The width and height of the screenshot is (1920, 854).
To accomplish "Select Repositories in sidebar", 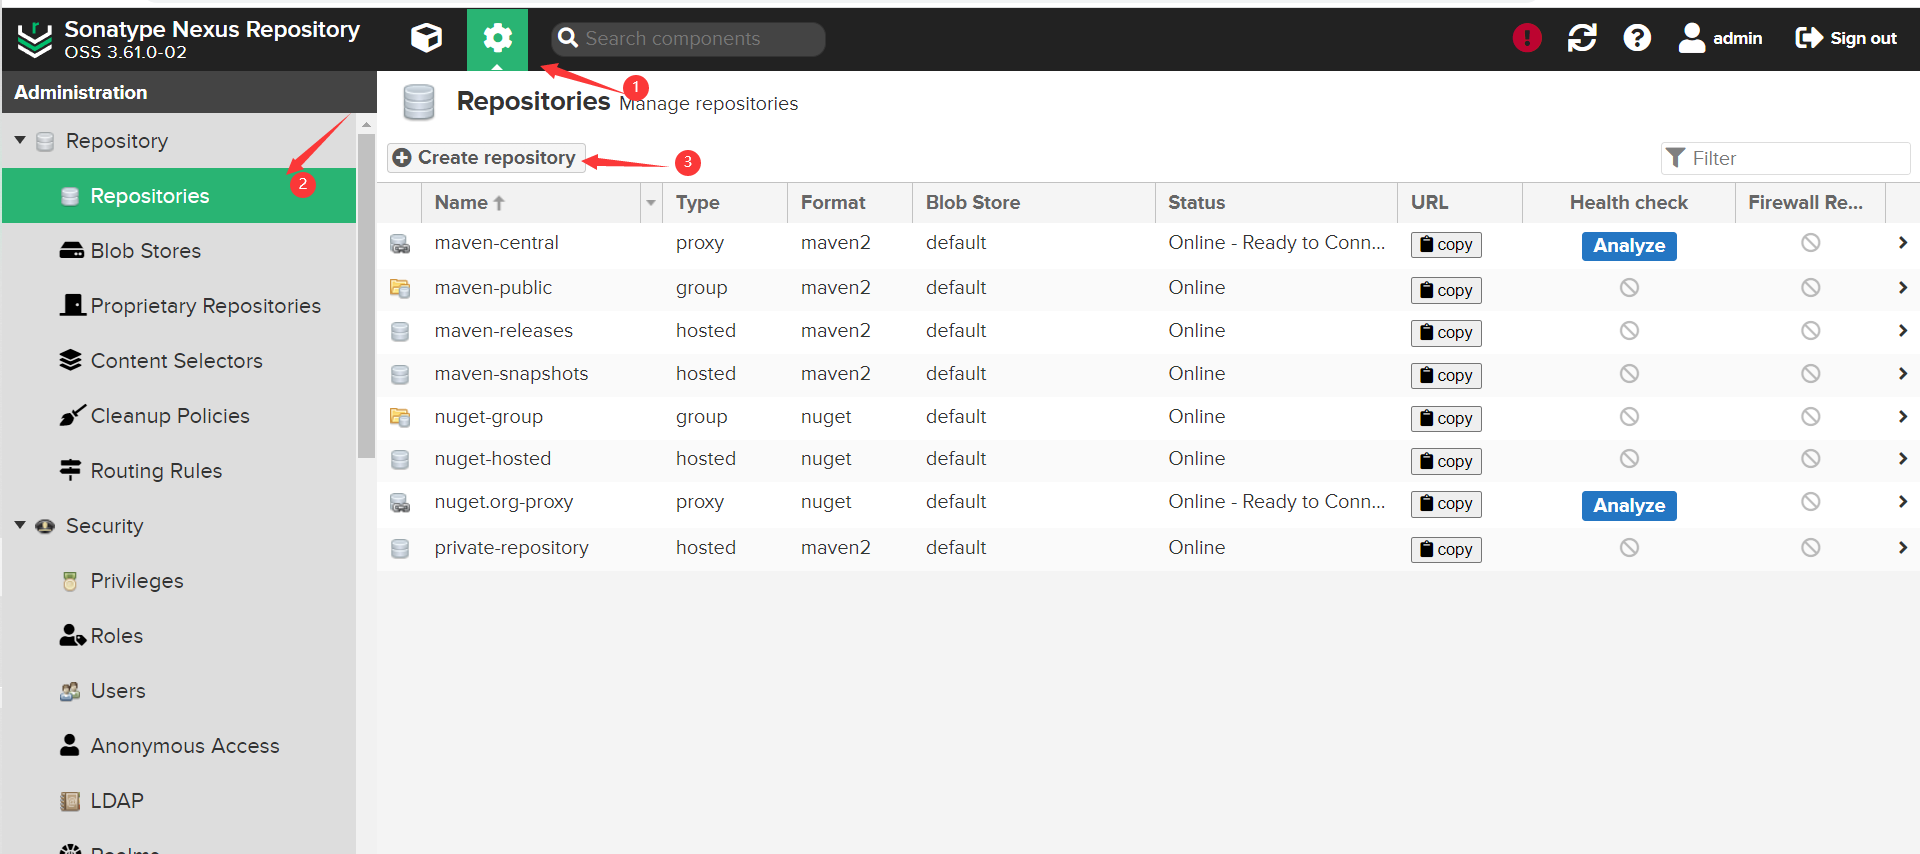I will [x=179, y=196].
